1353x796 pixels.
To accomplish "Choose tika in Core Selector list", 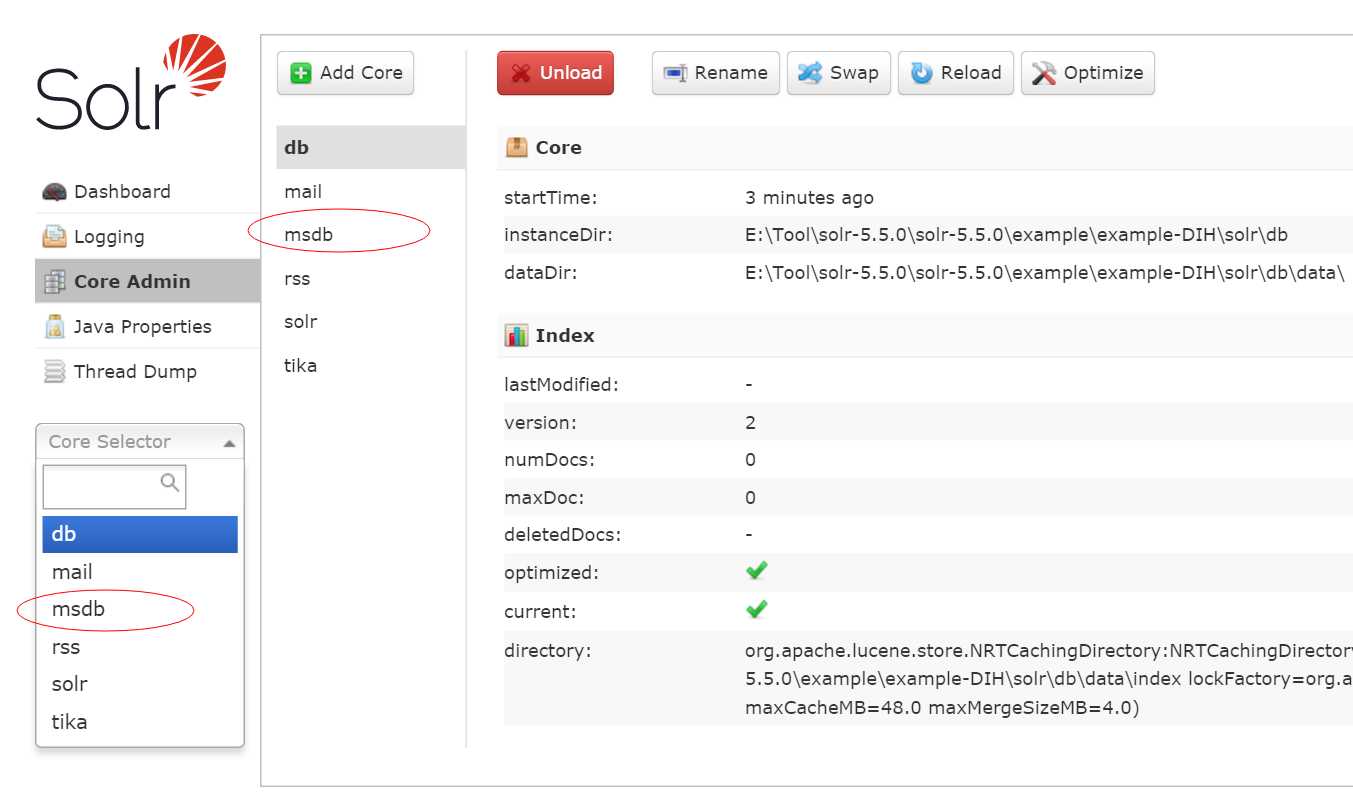I will click(140, 722).
